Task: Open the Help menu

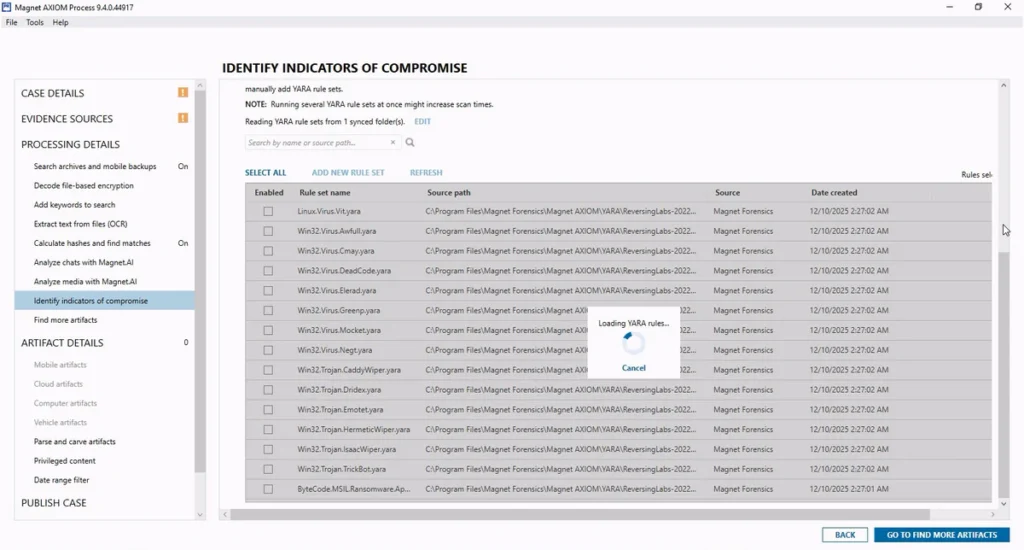Action: click(x=60, y=22)
